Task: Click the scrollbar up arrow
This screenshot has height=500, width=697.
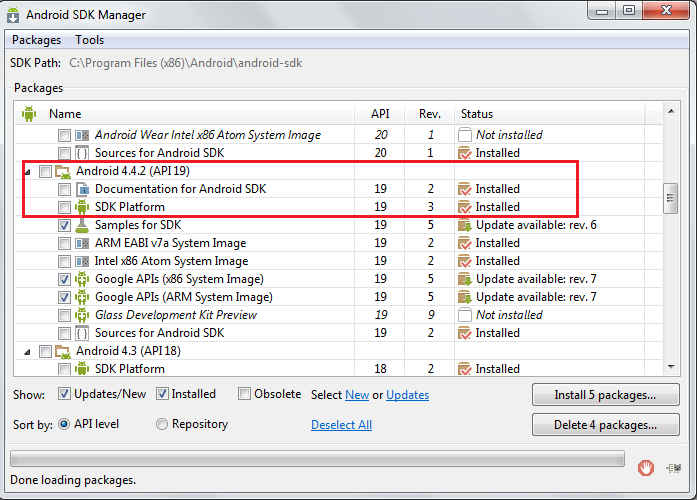Action: click(x=671, y=111)
